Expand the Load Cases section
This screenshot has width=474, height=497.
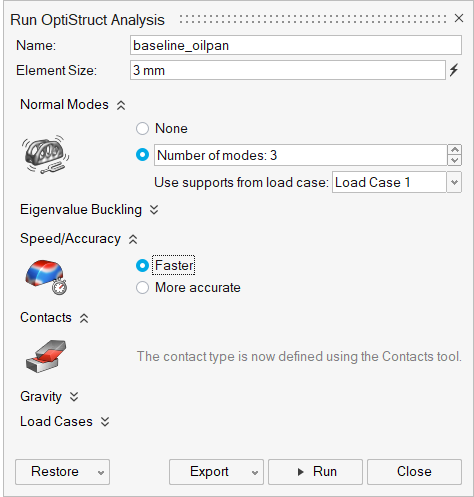coord(105,422)
